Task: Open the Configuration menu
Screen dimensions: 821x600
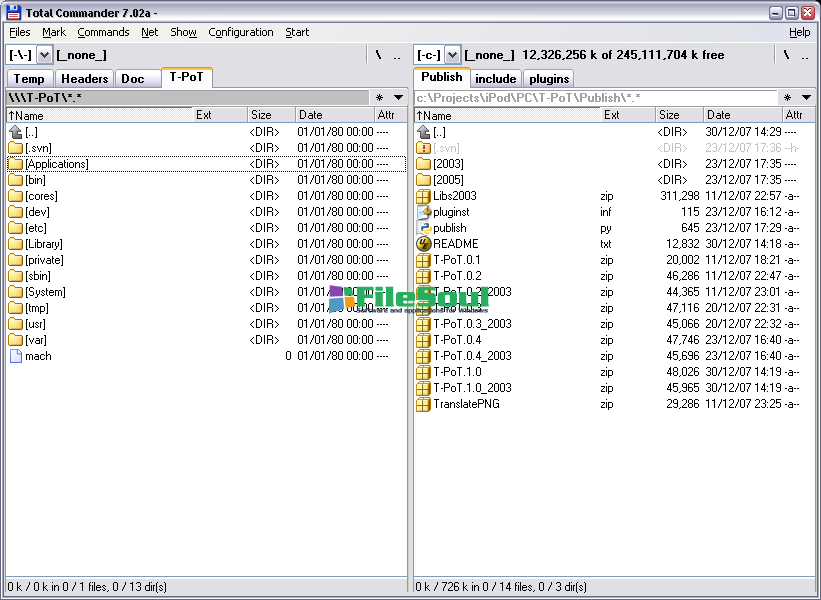Action: coord(240,32)
